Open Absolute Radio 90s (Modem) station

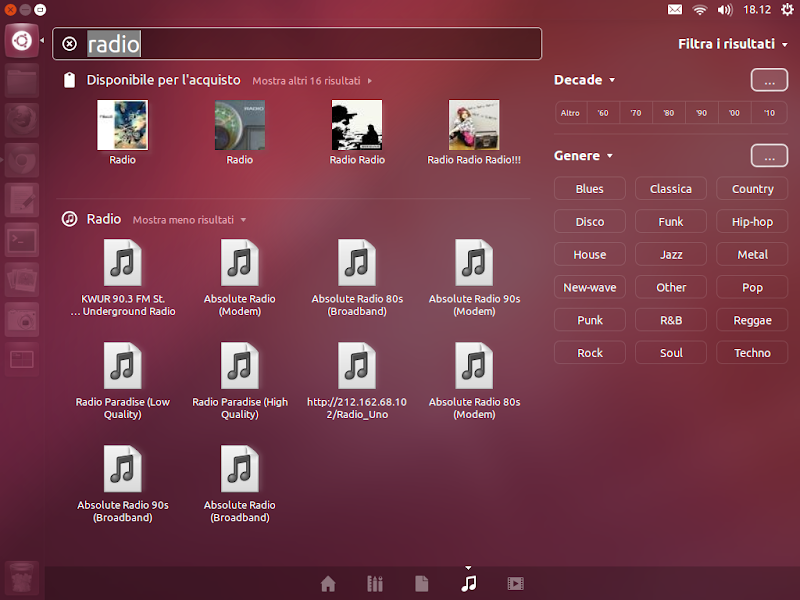(474, 278)
